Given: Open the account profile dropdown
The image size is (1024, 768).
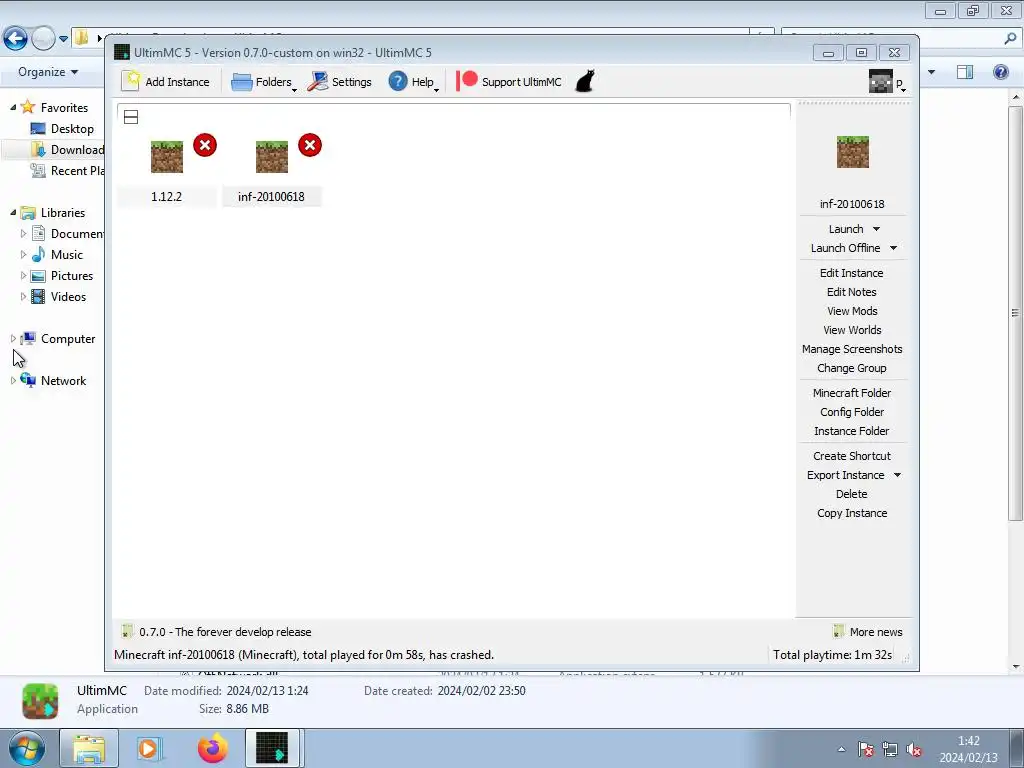Looking at the screenshot, I should 887,82.
